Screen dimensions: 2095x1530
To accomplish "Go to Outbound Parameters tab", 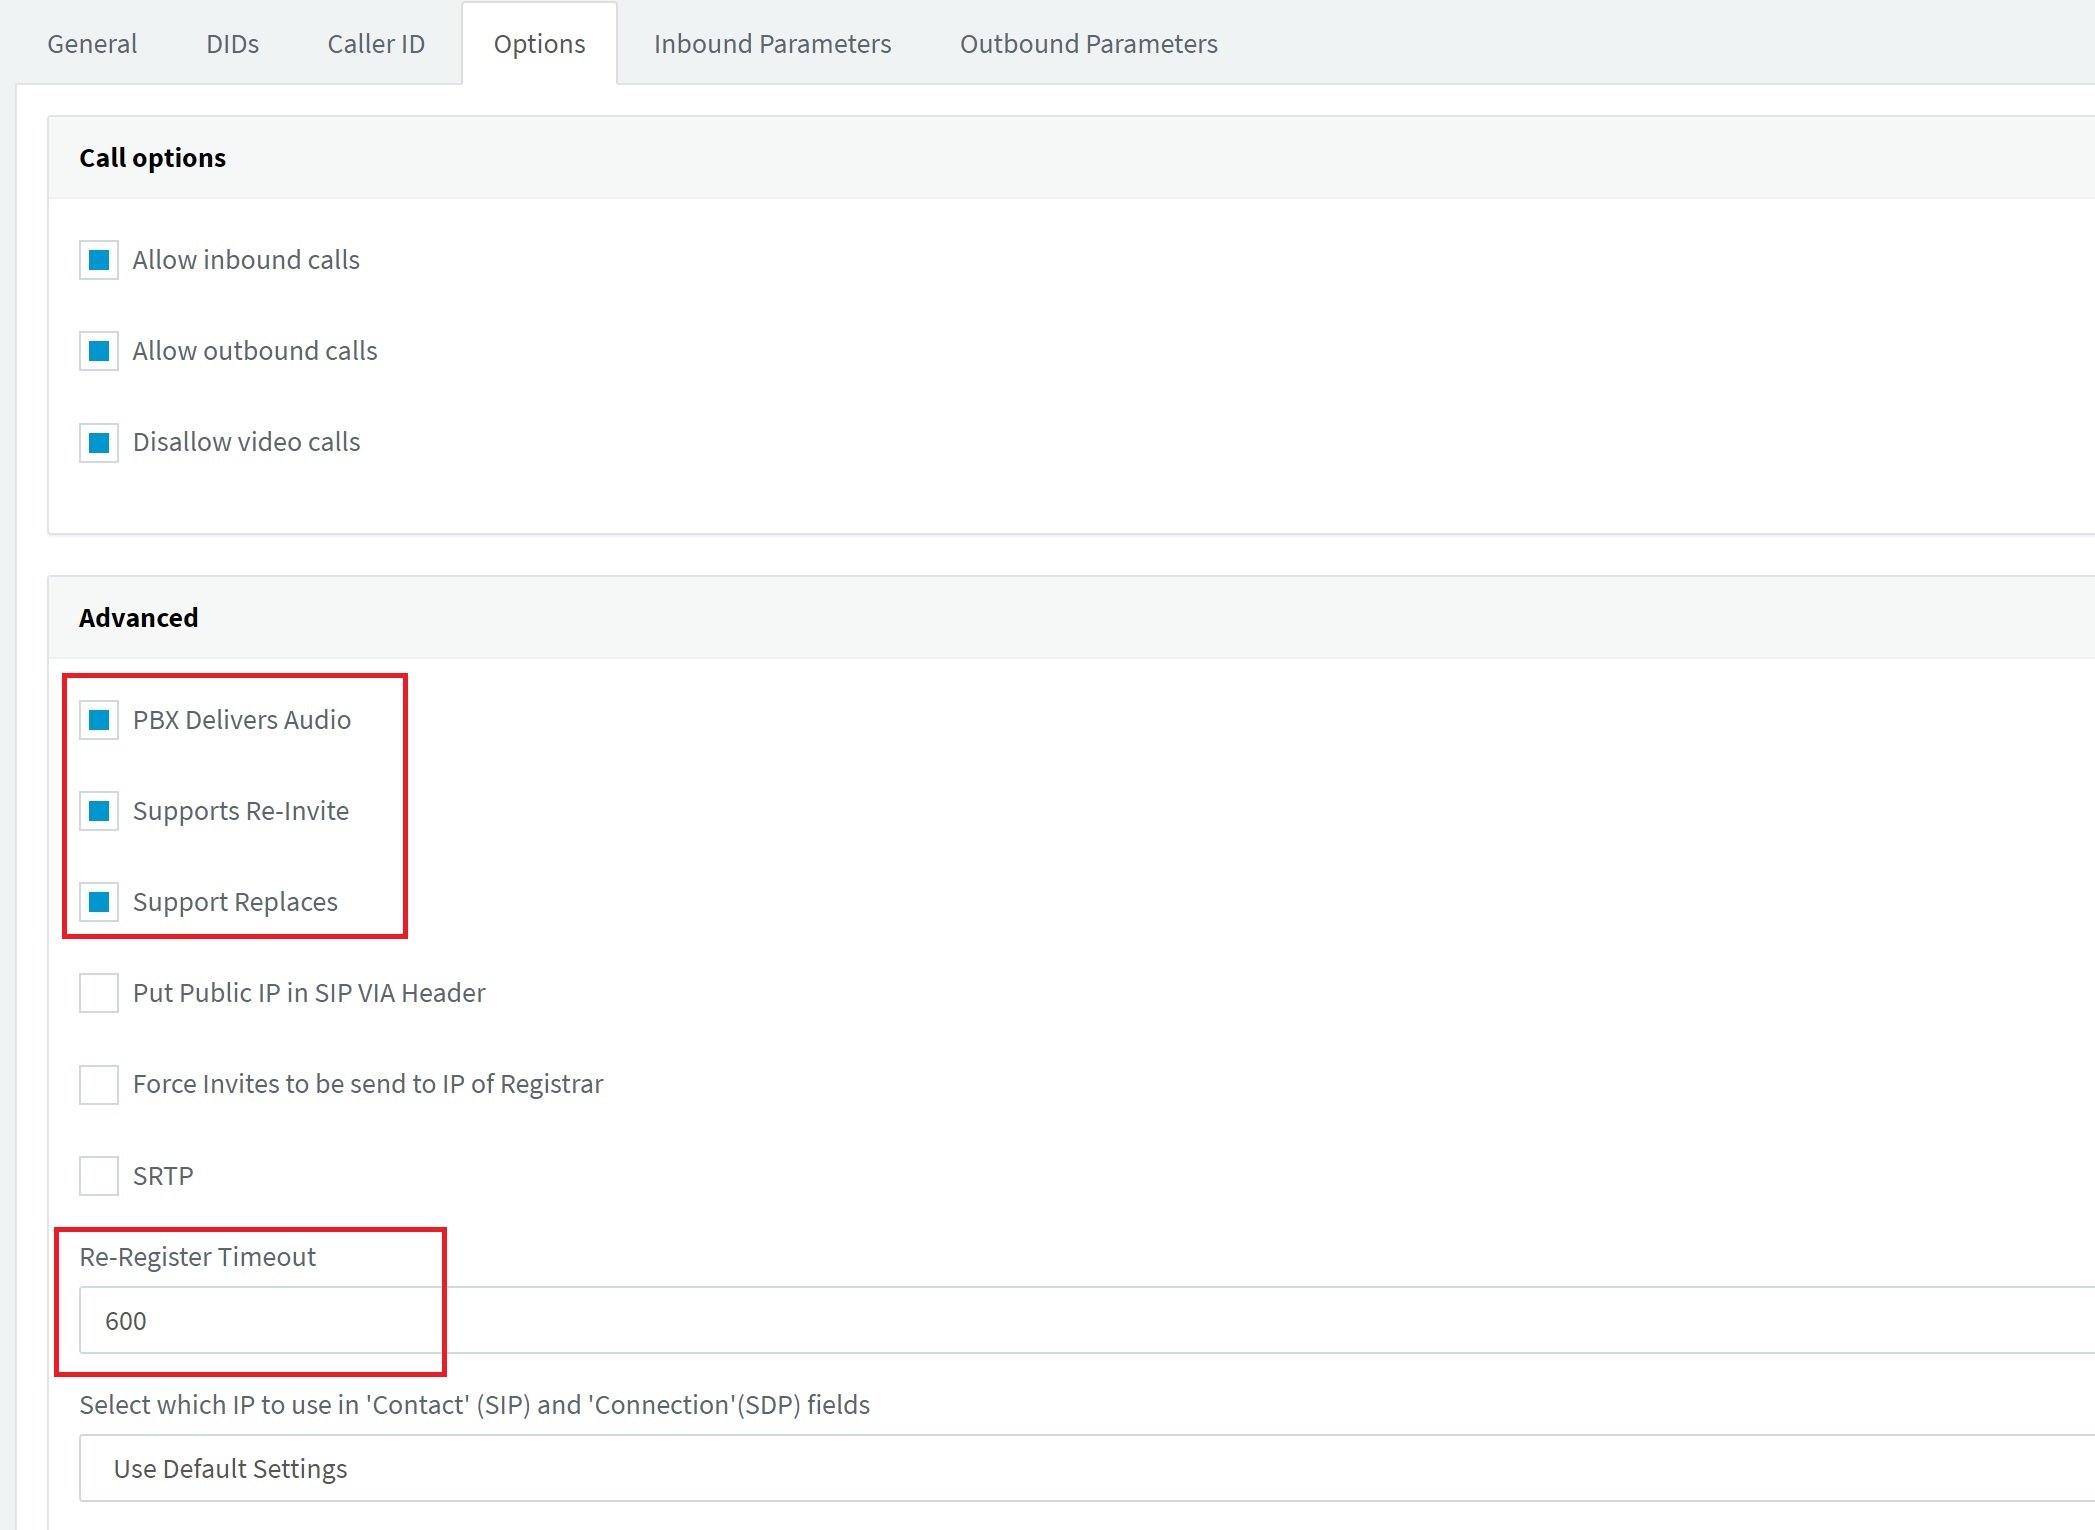I will click(x=1089, y=44).
